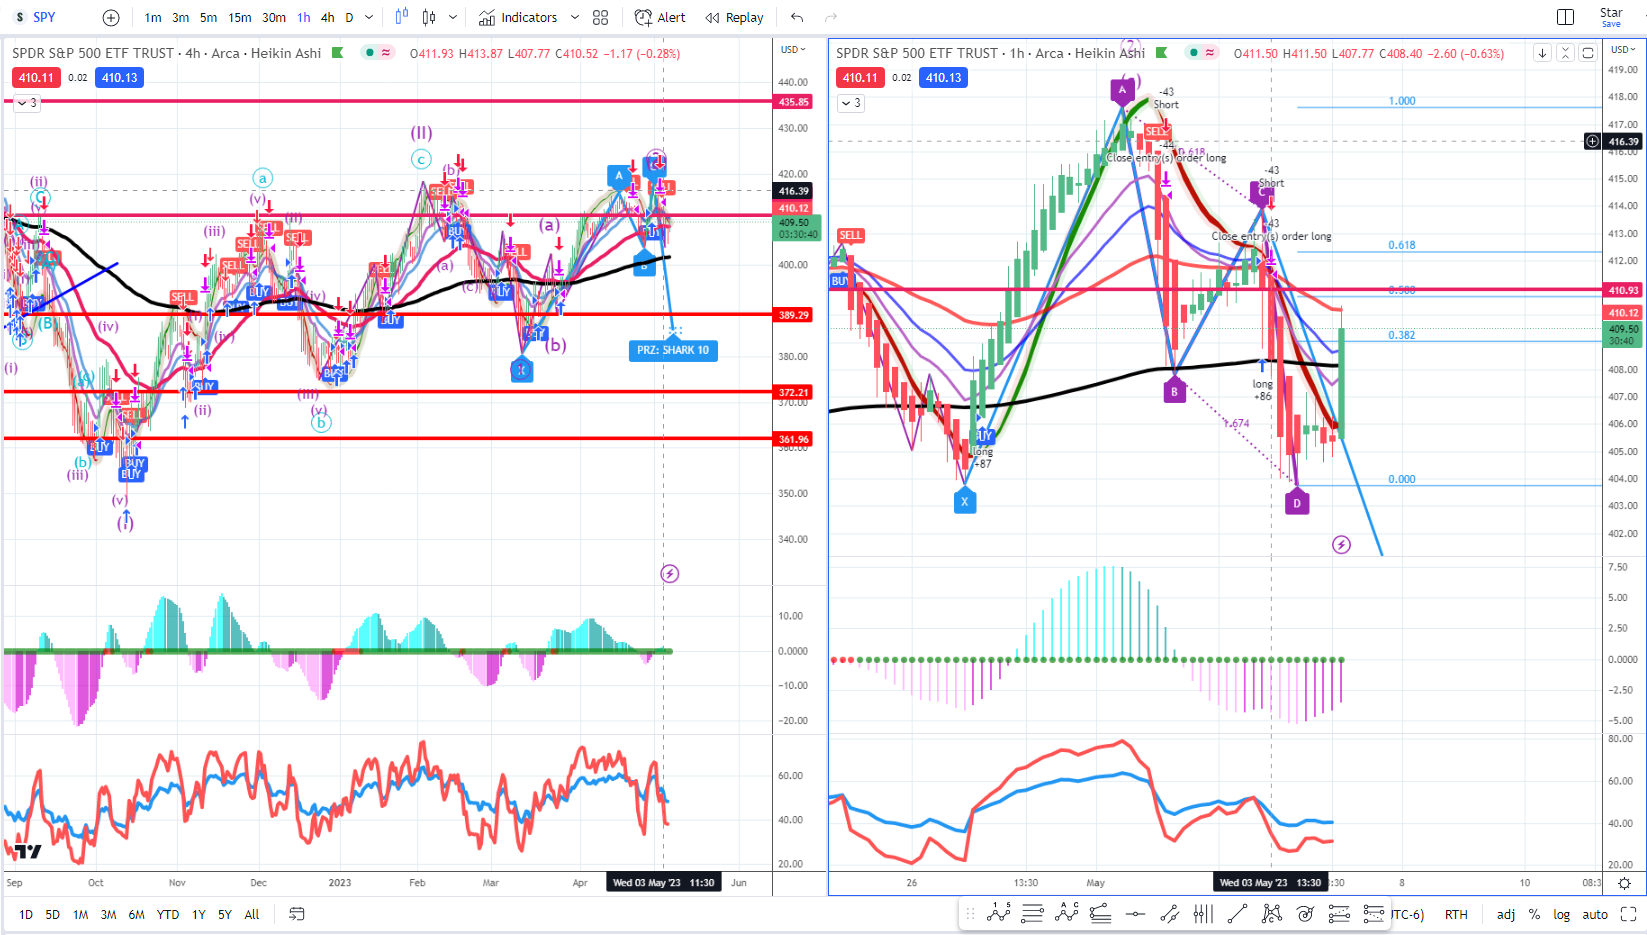The width and height of the screenshot is (1647, 935).
Task: Maximize the right chart pane
Action: coord(1588,53)
